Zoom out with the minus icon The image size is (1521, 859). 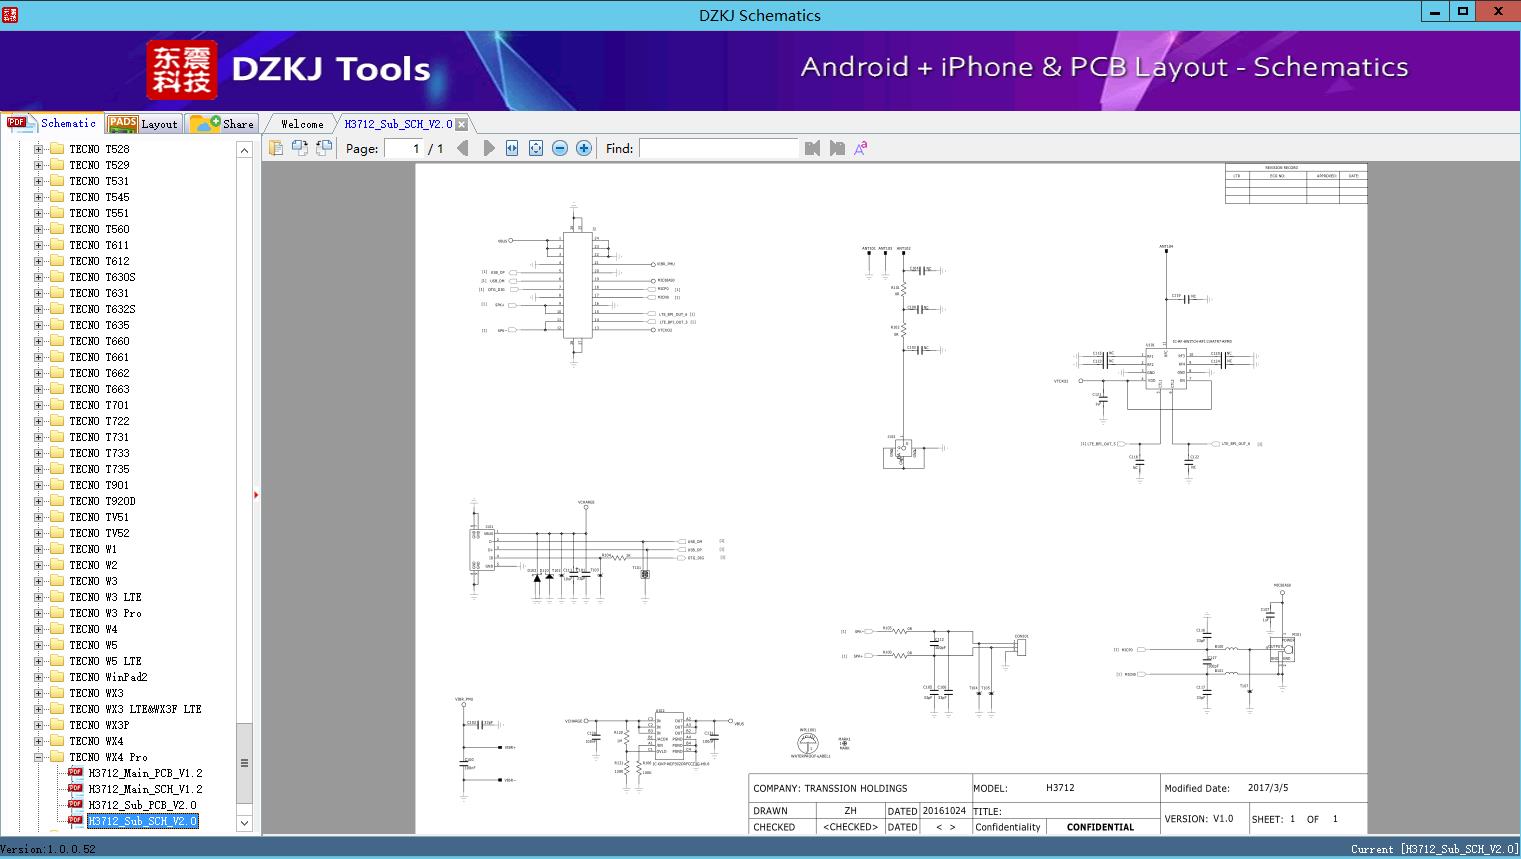click(560, 148)
